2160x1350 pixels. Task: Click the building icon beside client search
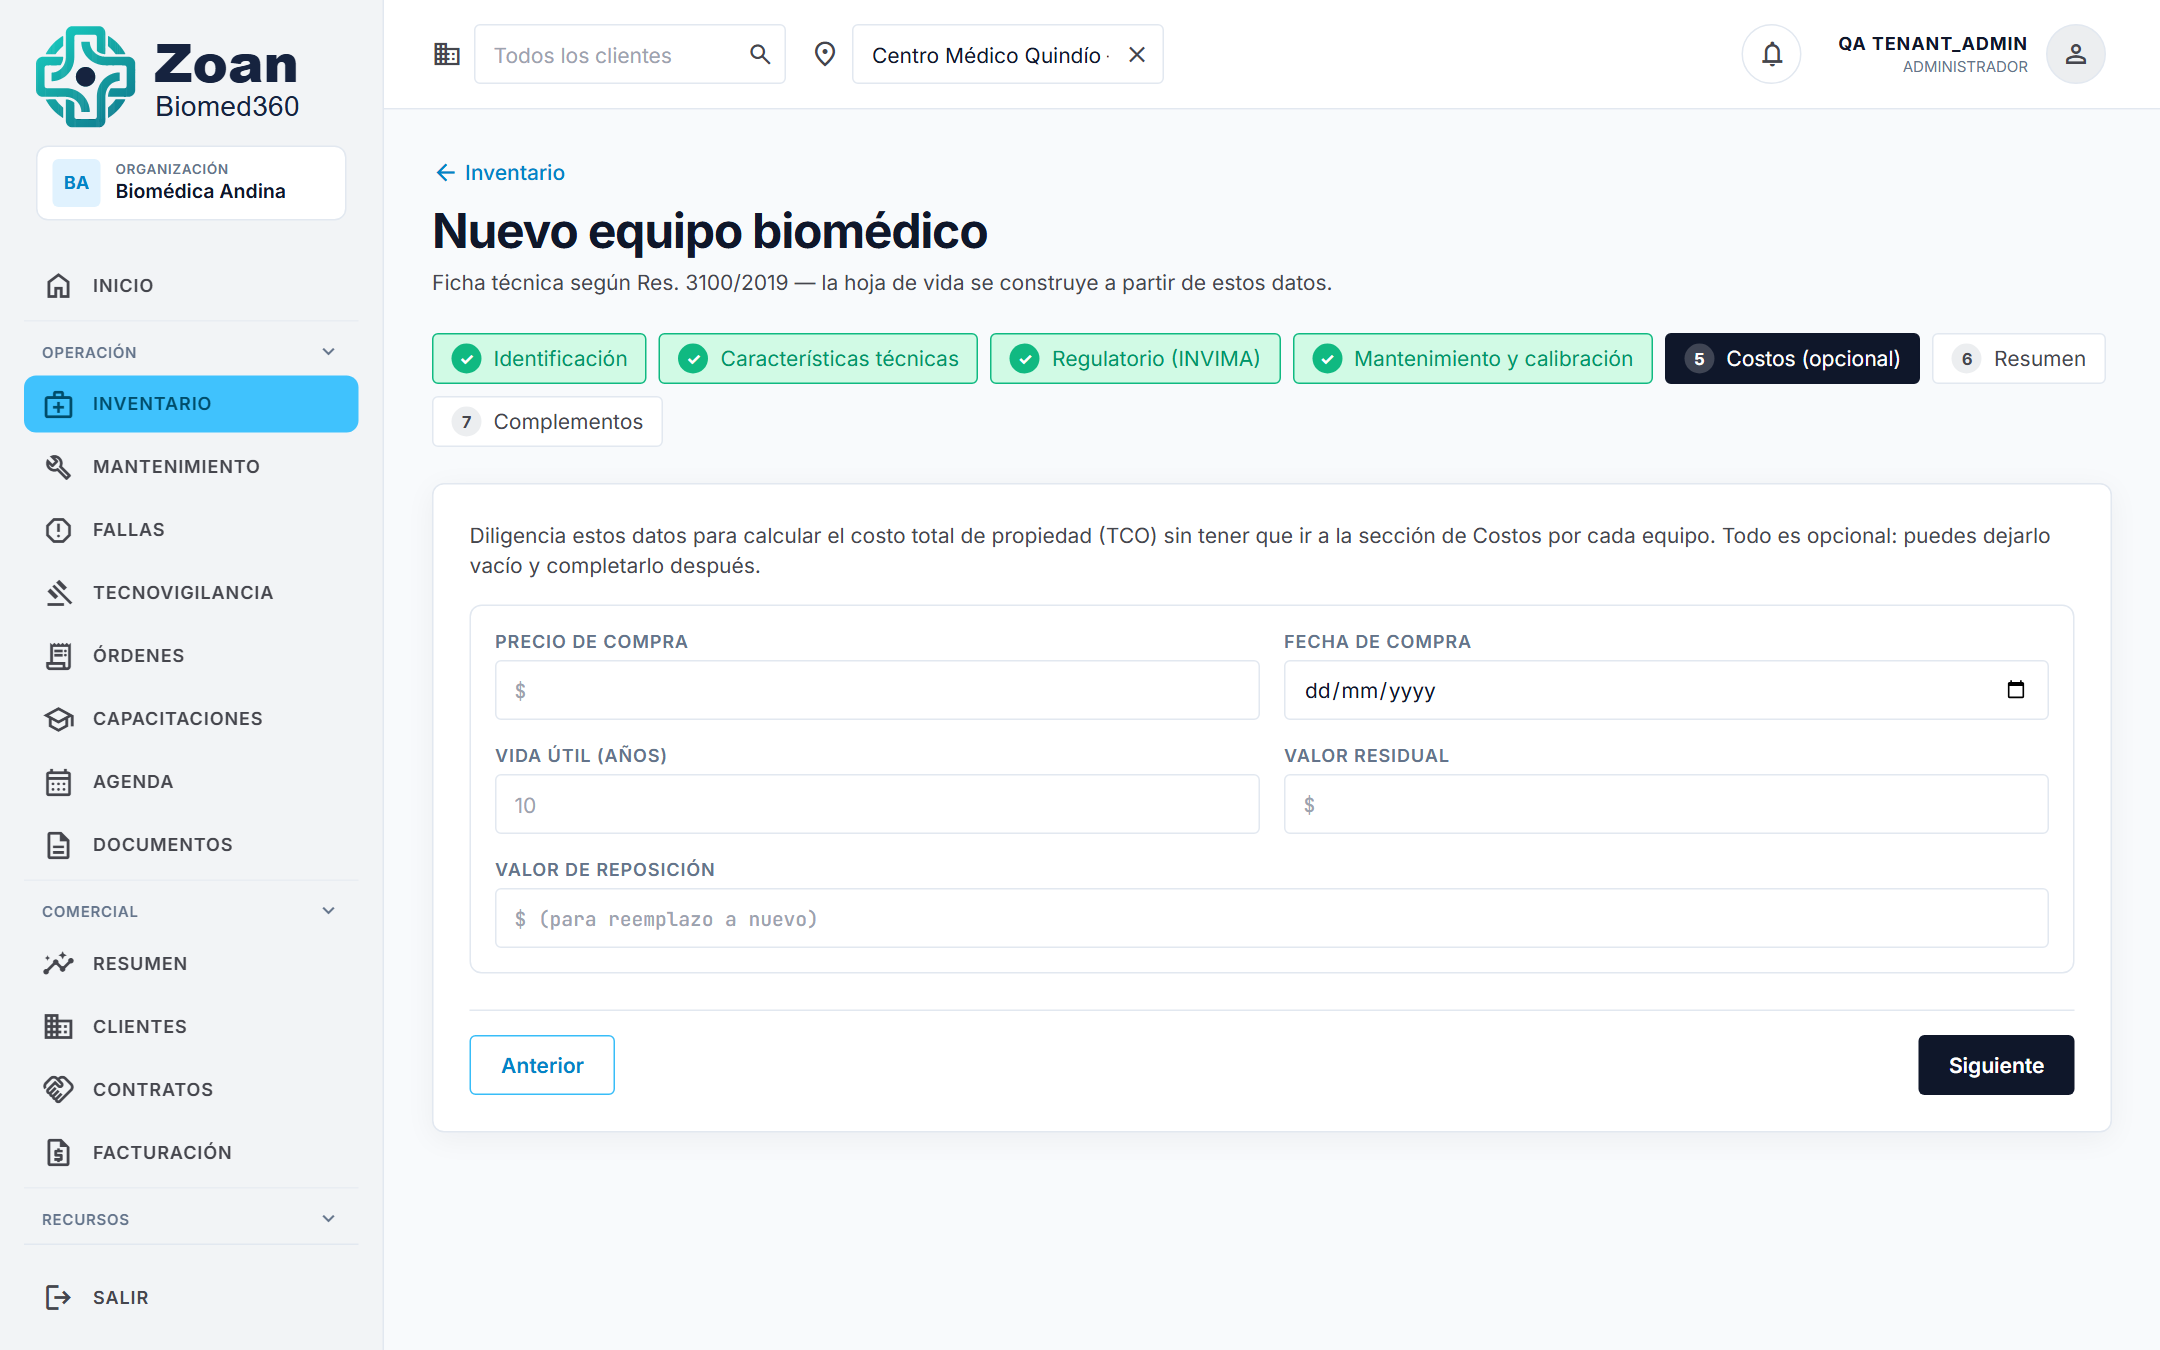[x=447, y=55]
